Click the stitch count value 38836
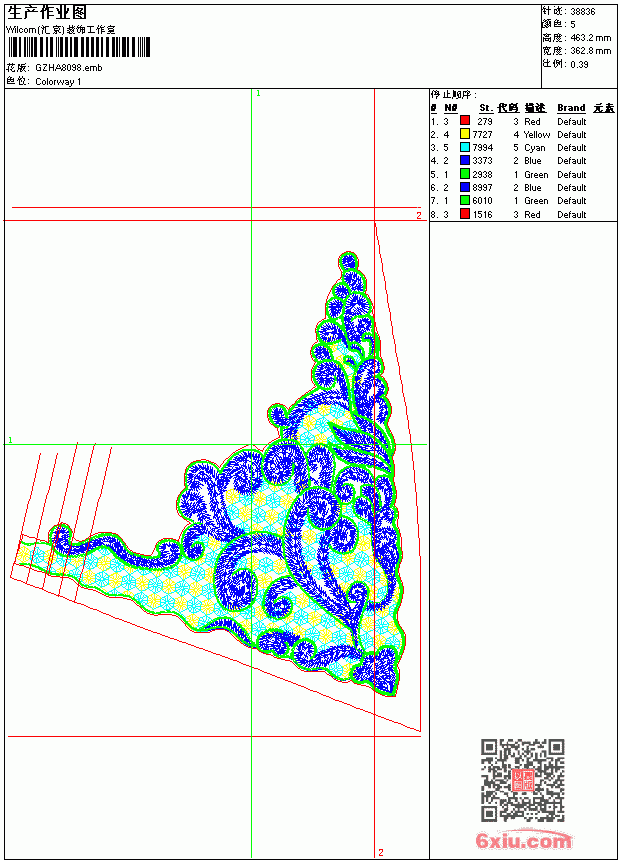The image size is (620, 860). point(583,12)
